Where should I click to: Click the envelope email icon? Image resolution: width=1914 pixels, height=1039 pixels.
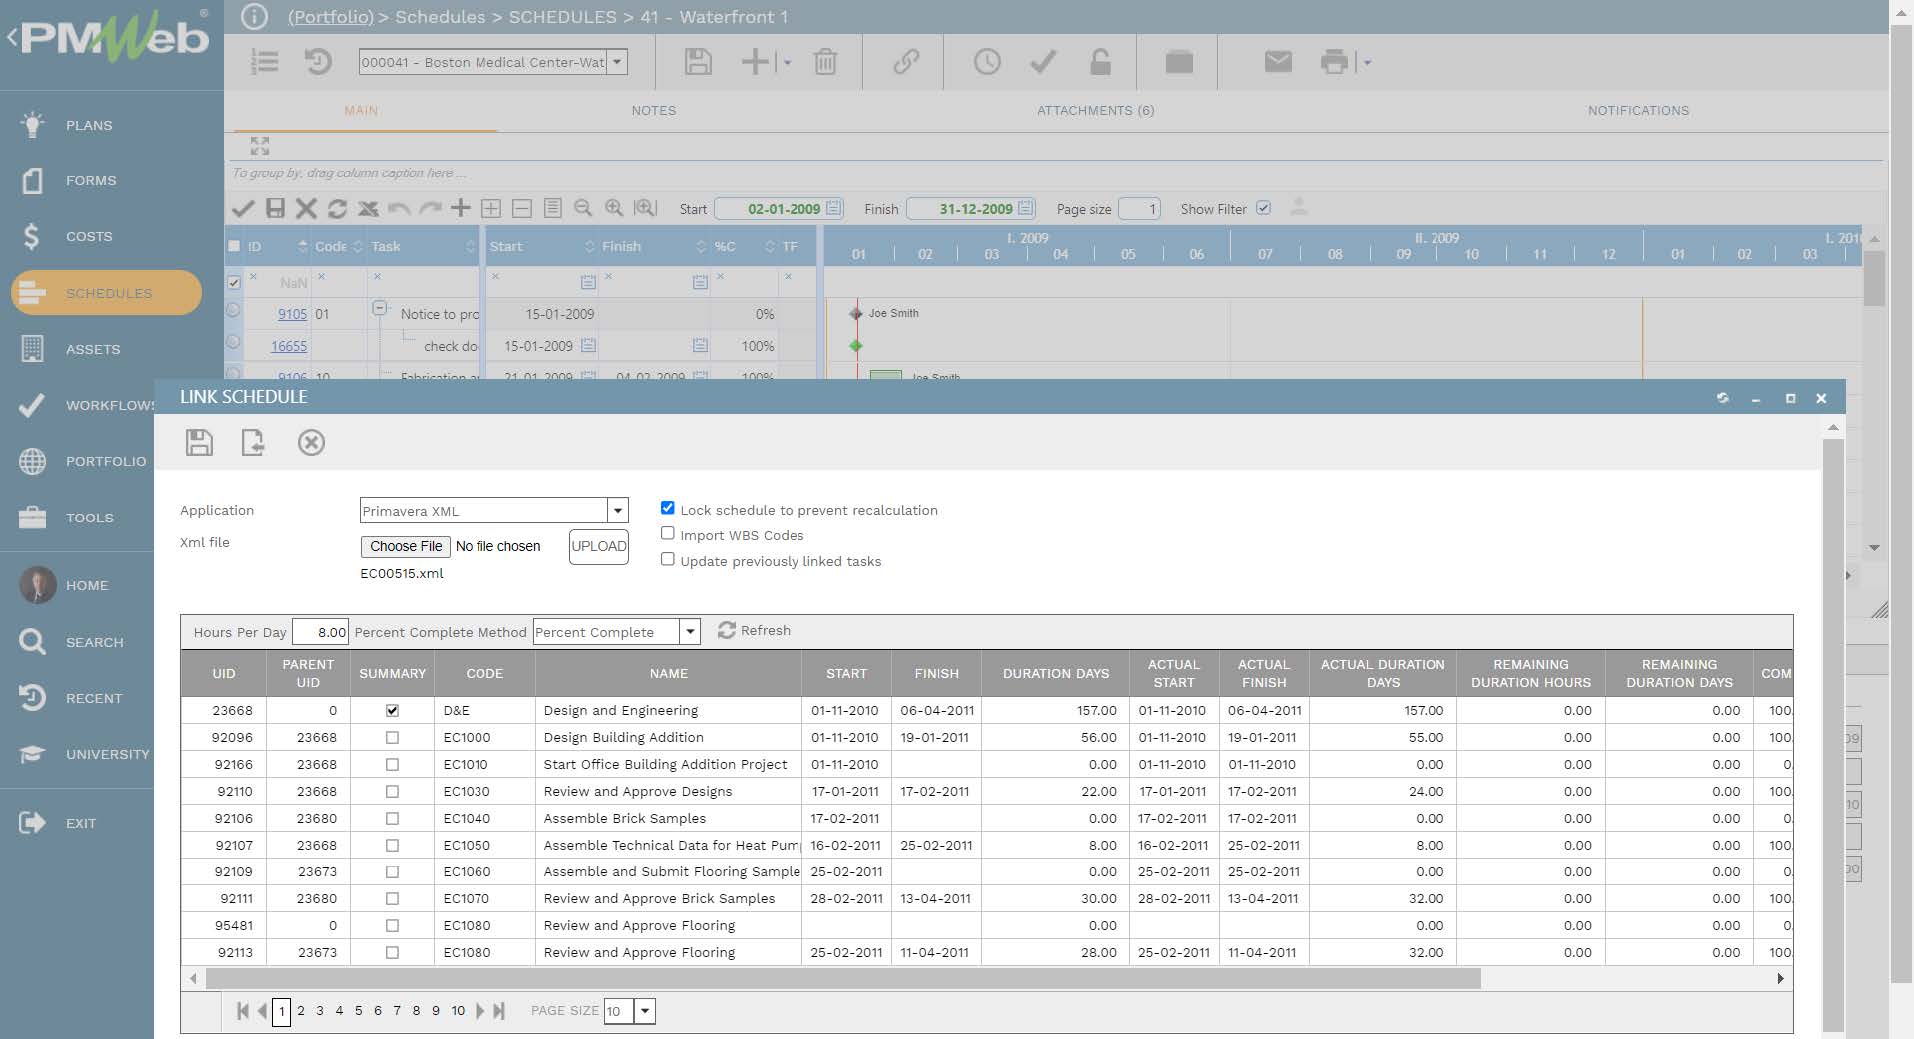[1277, 62]
